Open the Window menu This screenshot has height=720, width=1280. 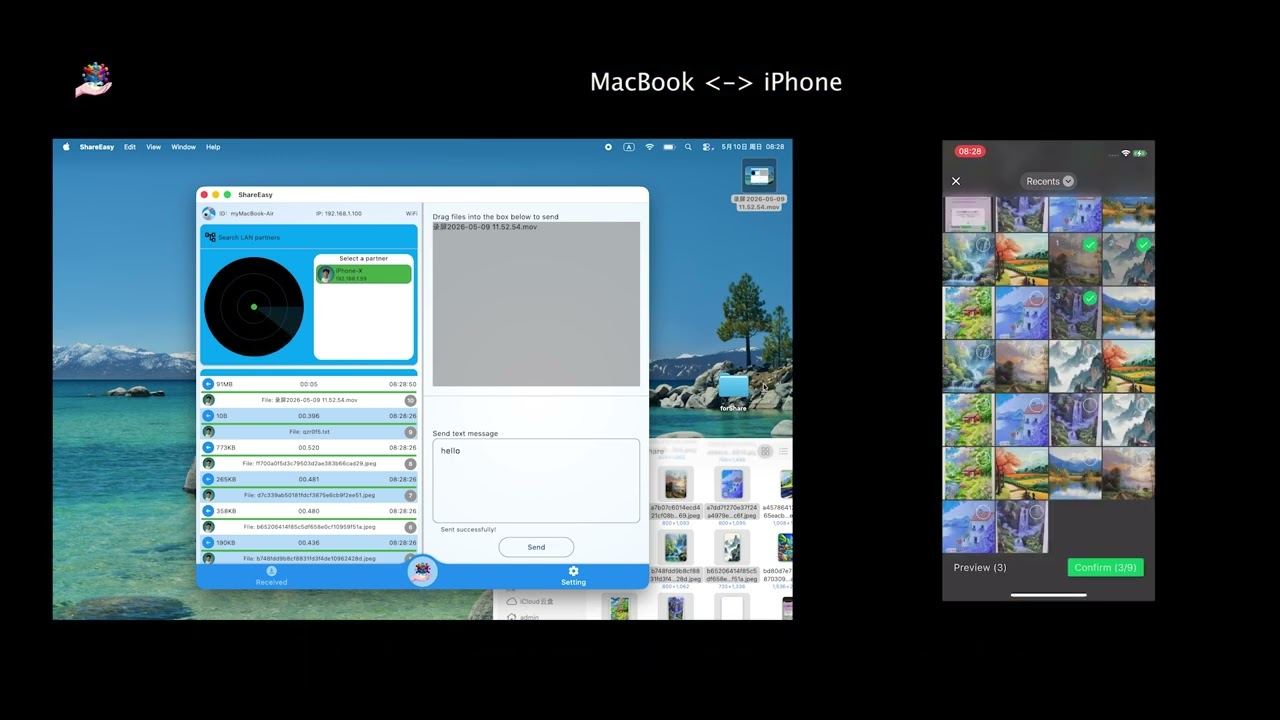coord(183,147)
